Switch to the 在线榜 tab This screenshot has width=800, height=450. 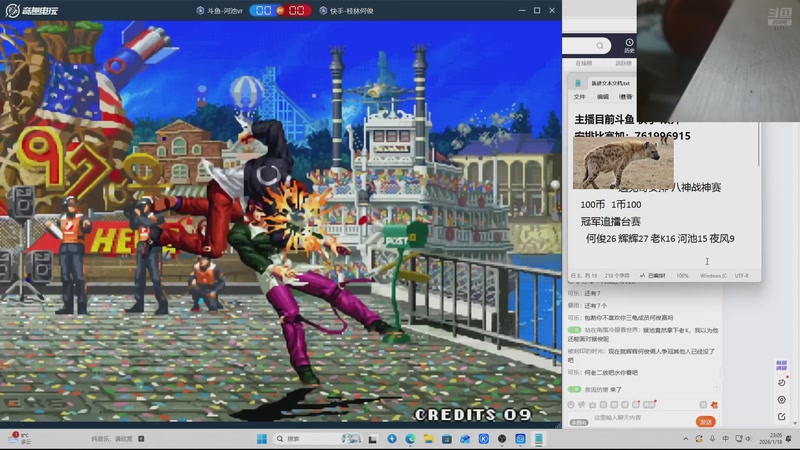584,63
